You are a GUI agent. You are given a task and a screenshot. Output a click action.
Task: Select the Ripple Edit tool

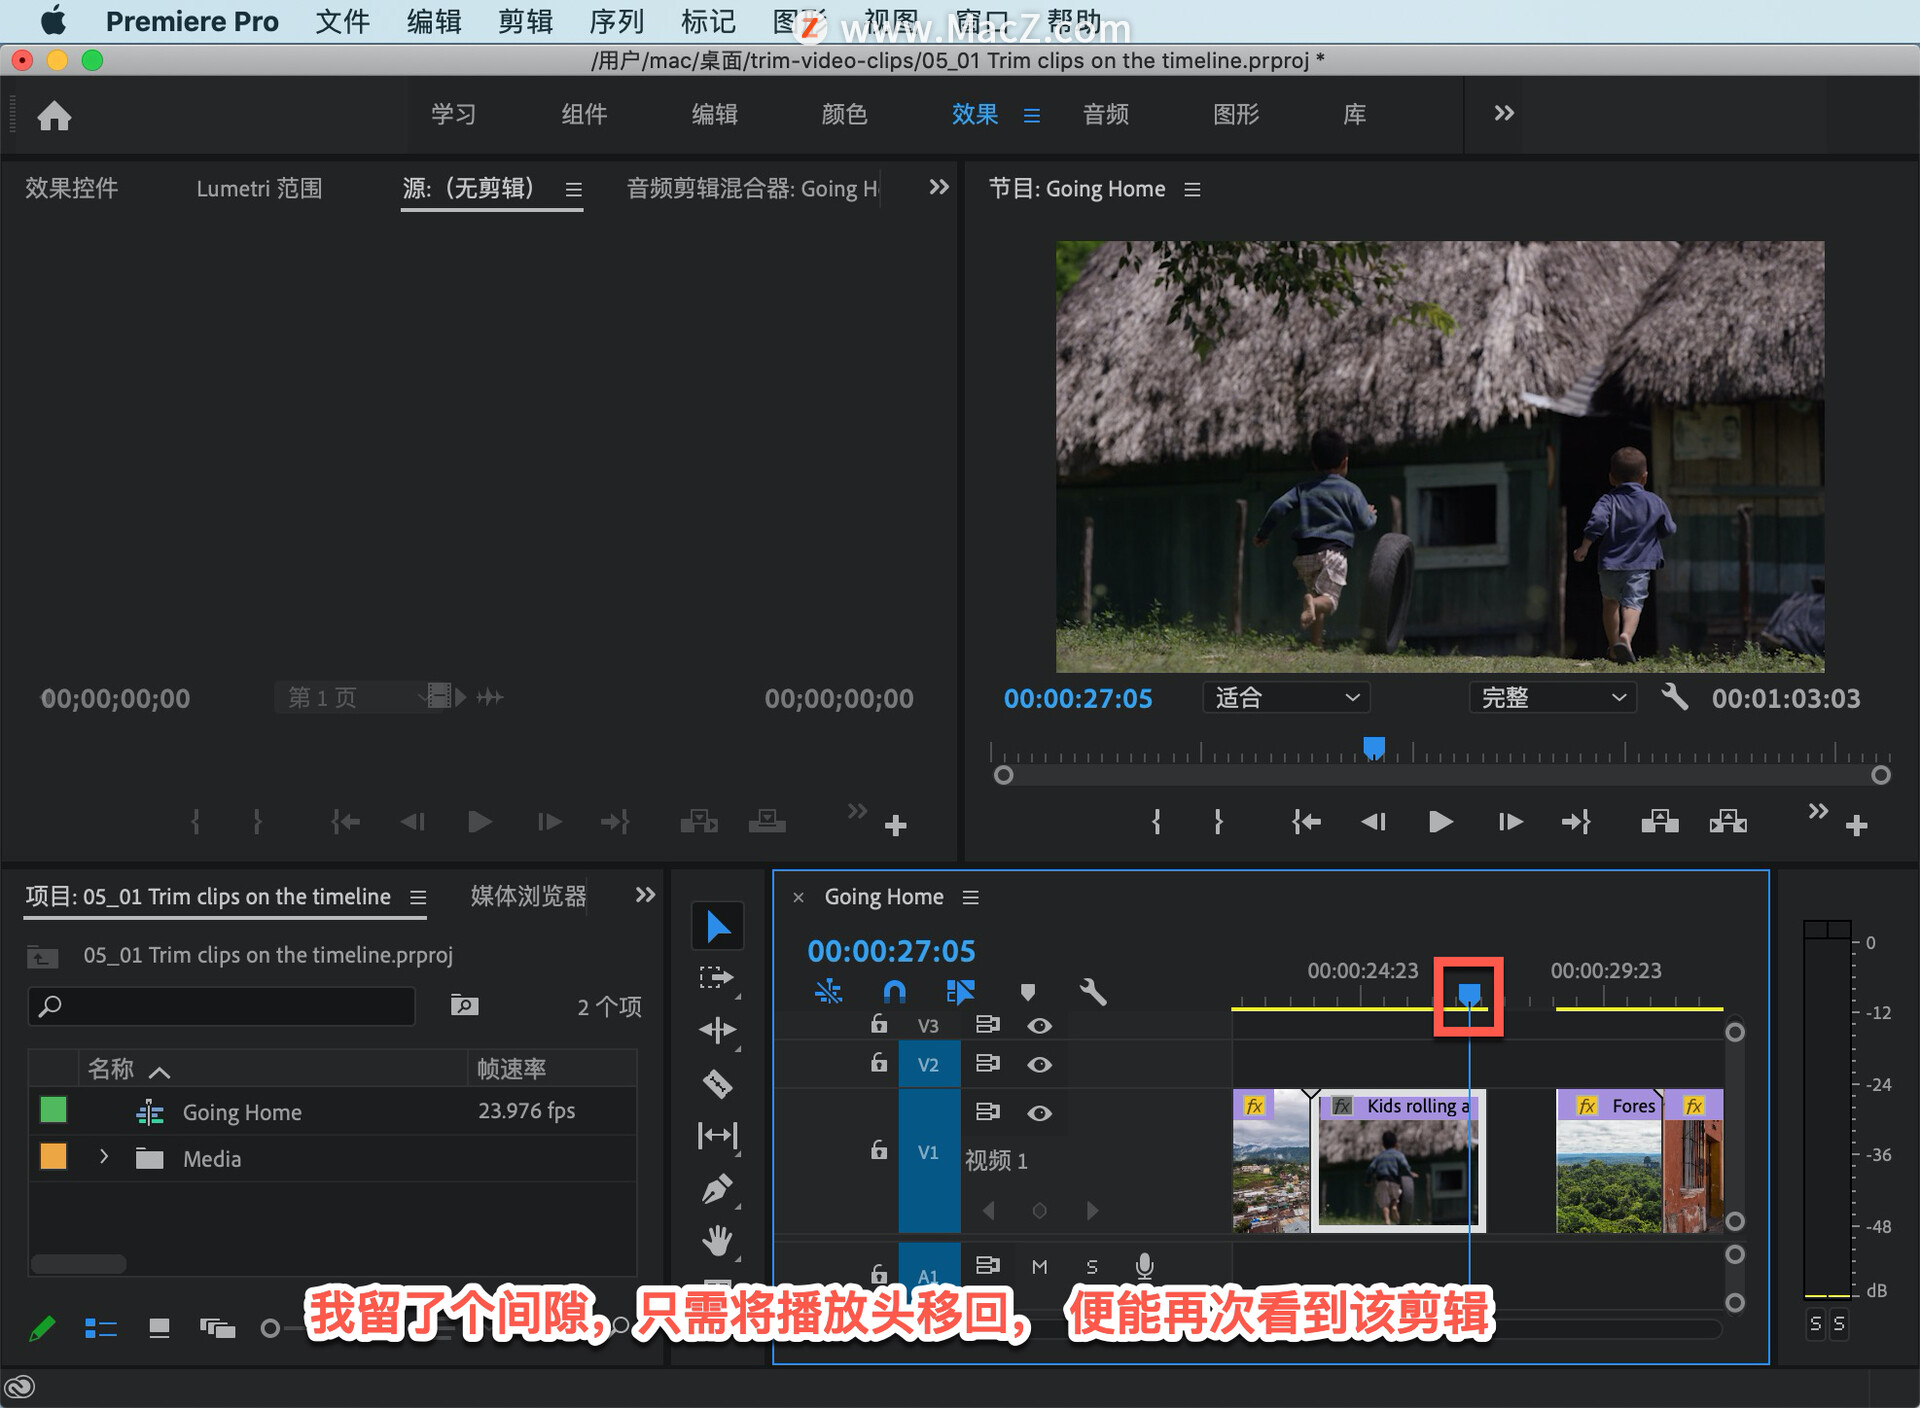(x=717, y=1029)
